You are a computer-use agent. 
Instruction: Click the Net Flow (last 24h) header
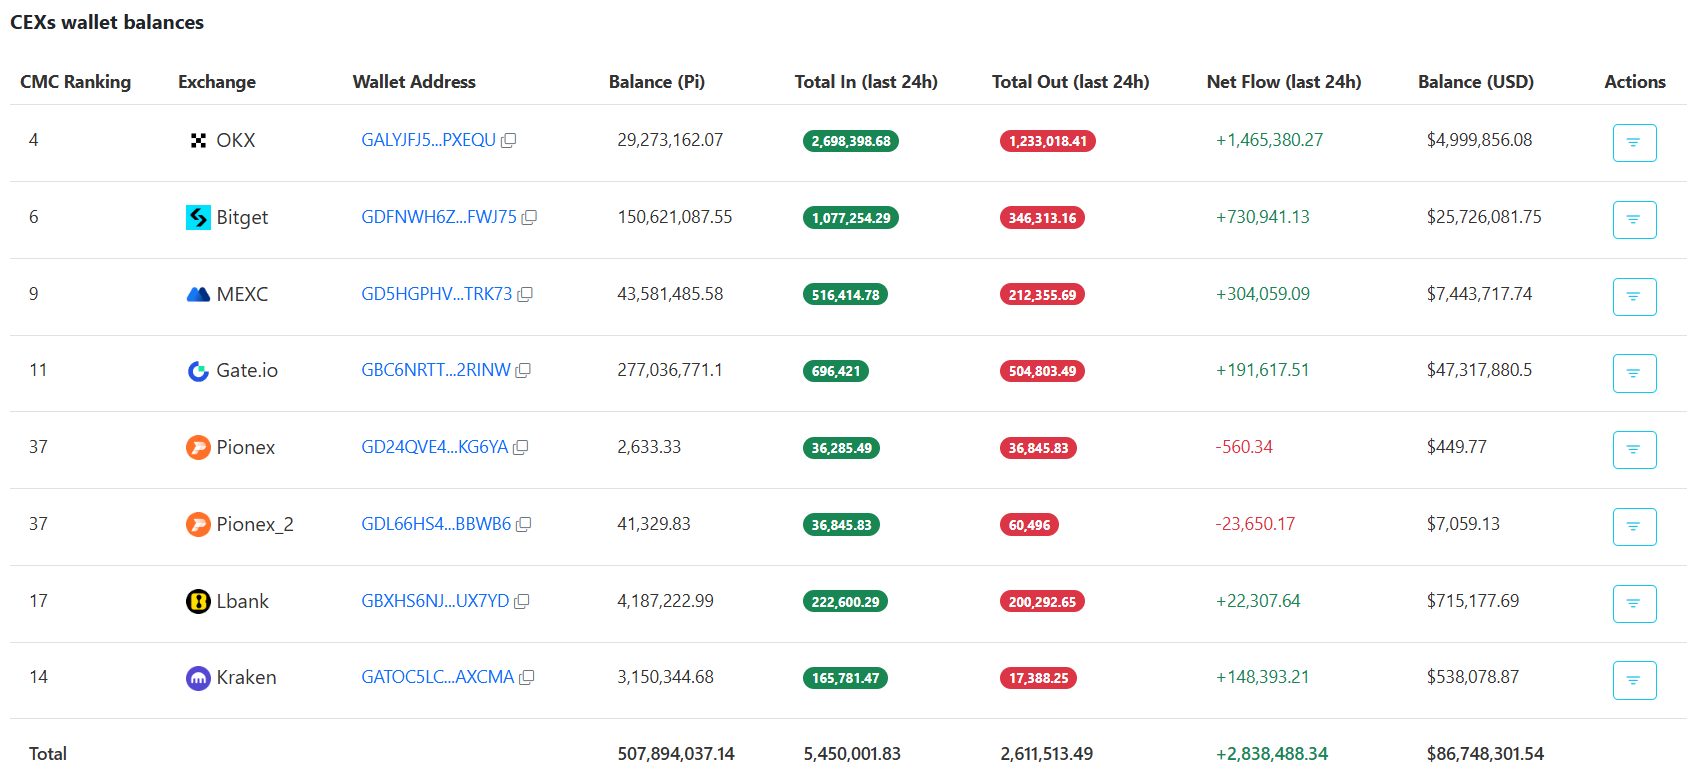pyautogui.click(x=1283, y=82)
